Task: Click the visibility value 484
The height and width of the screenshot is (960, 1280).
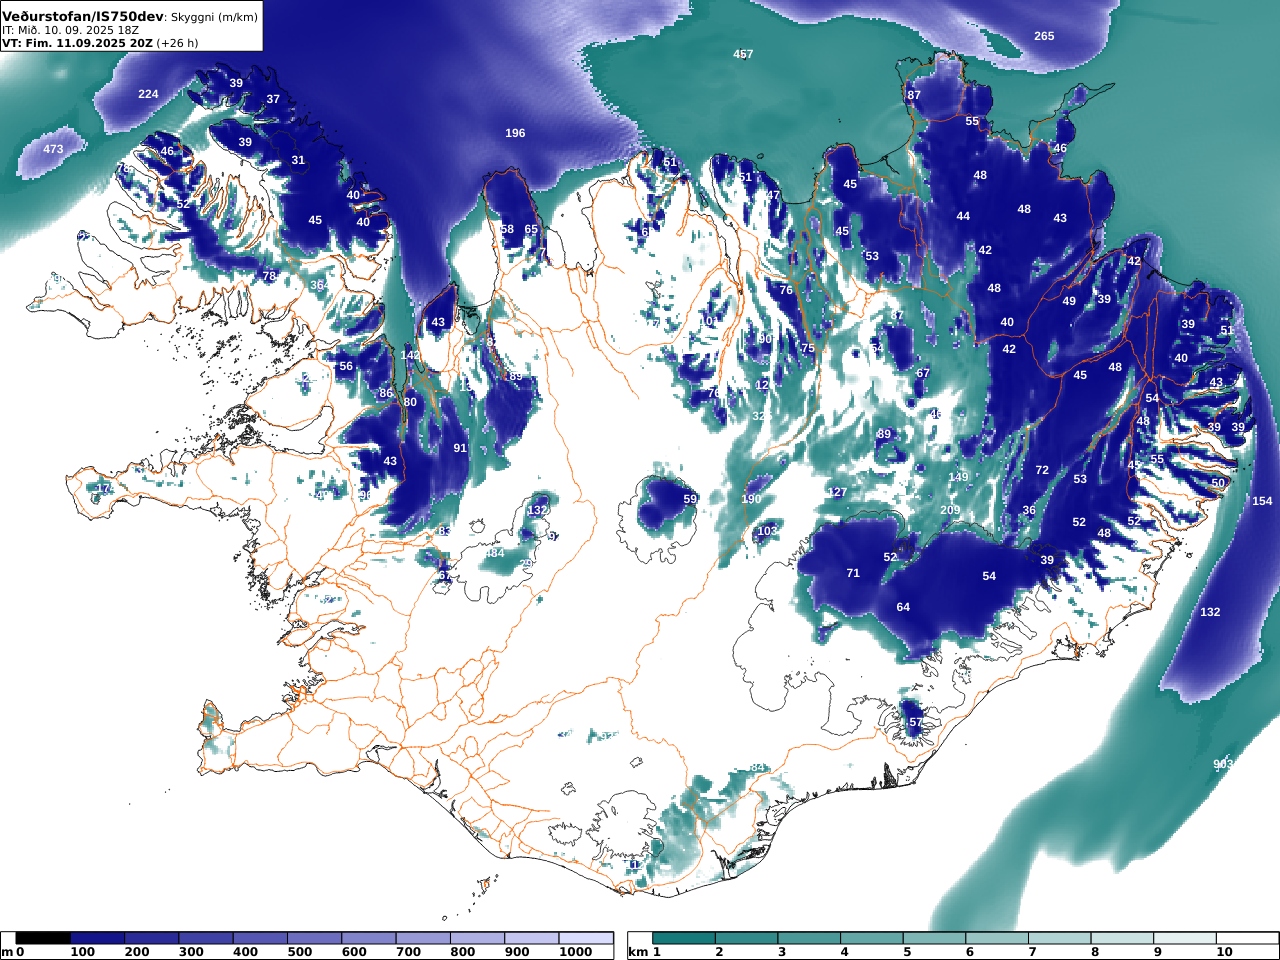Action: tap(494, 553)
